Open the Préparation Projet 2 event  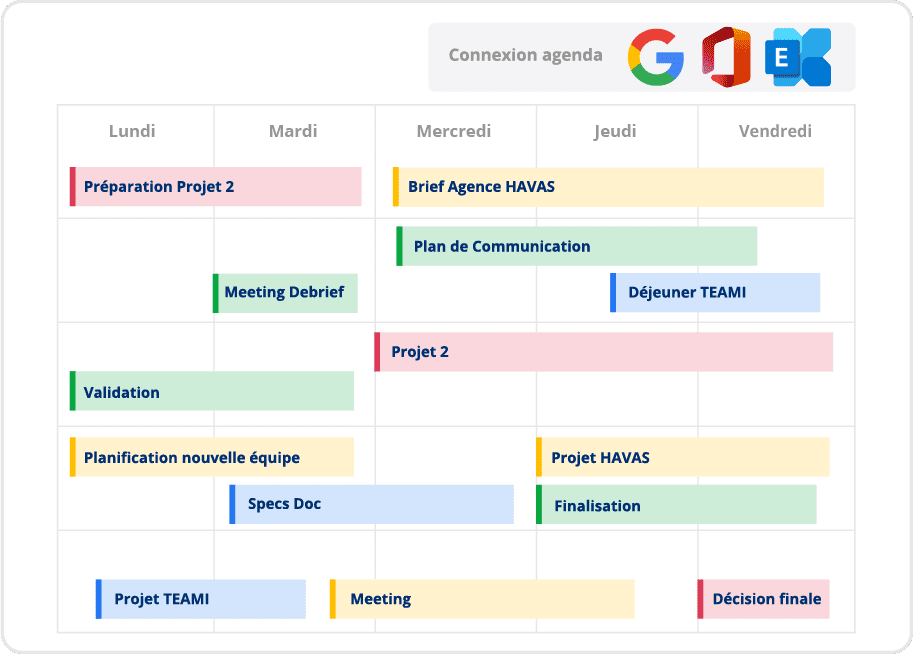click(x=215, y=187)
